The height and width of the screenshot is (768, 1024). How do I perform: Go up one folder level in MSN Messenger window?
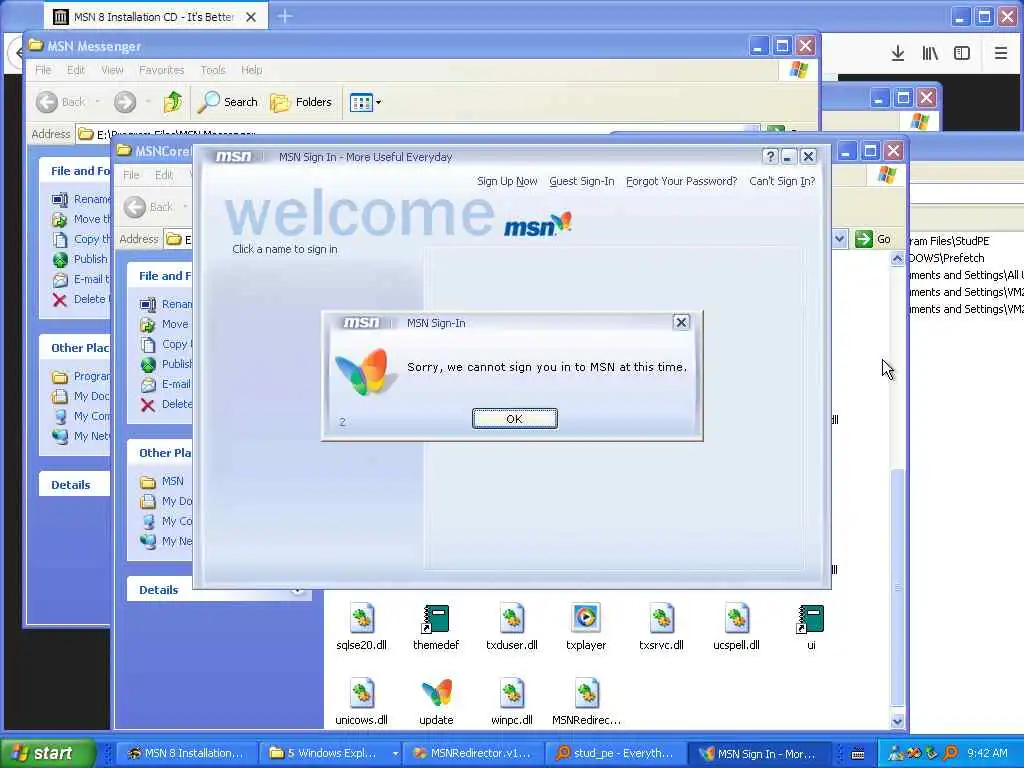coord(173,102)
